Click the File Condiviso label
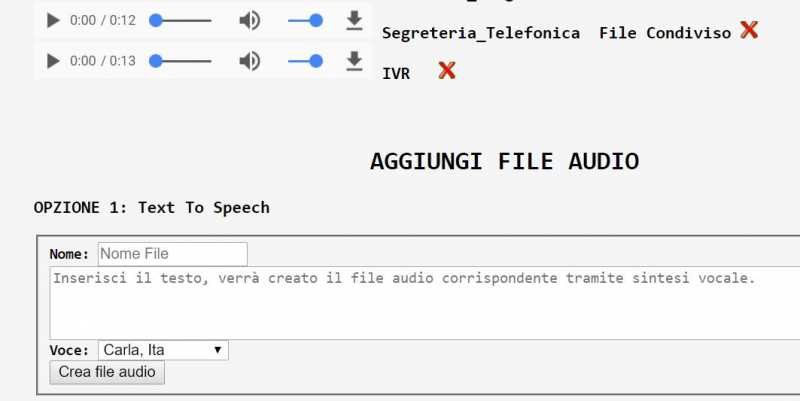Image resolution: width=800 pixels, height=401 pixels. coord(665,33)
